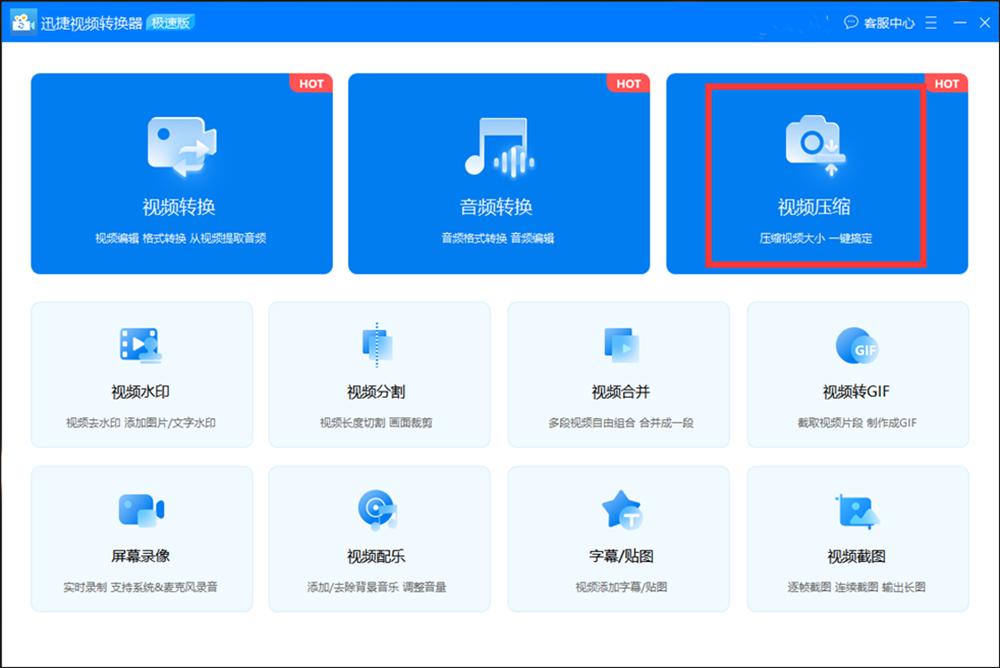This screenshot has width=1000, height=668.
Task: Click the customer service chat bubble icon
Action: [851, 22]
